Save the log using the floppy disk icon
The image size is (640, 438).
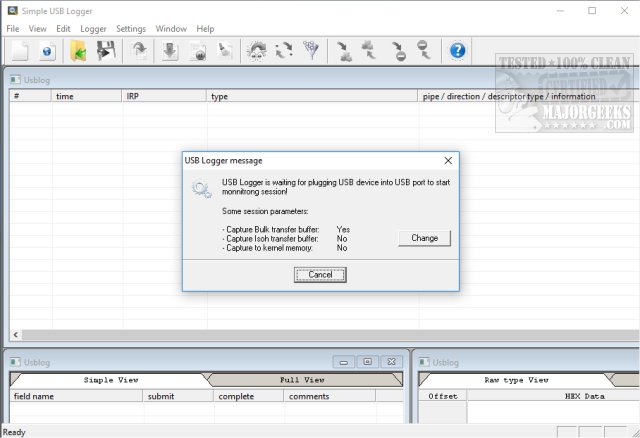[106, 51]
